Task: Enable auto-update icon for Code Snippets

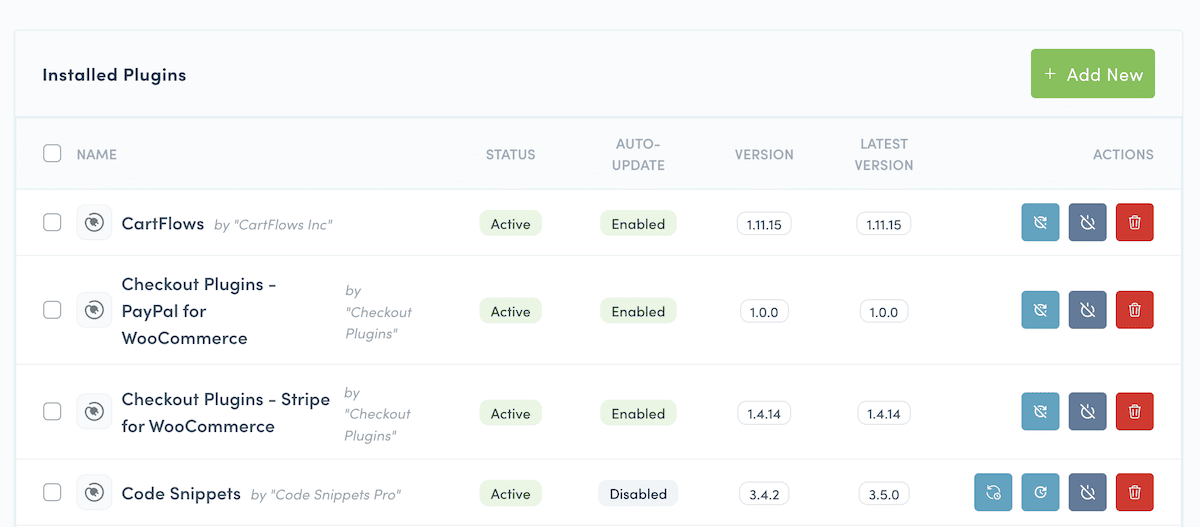Action: pos(1040,492)
